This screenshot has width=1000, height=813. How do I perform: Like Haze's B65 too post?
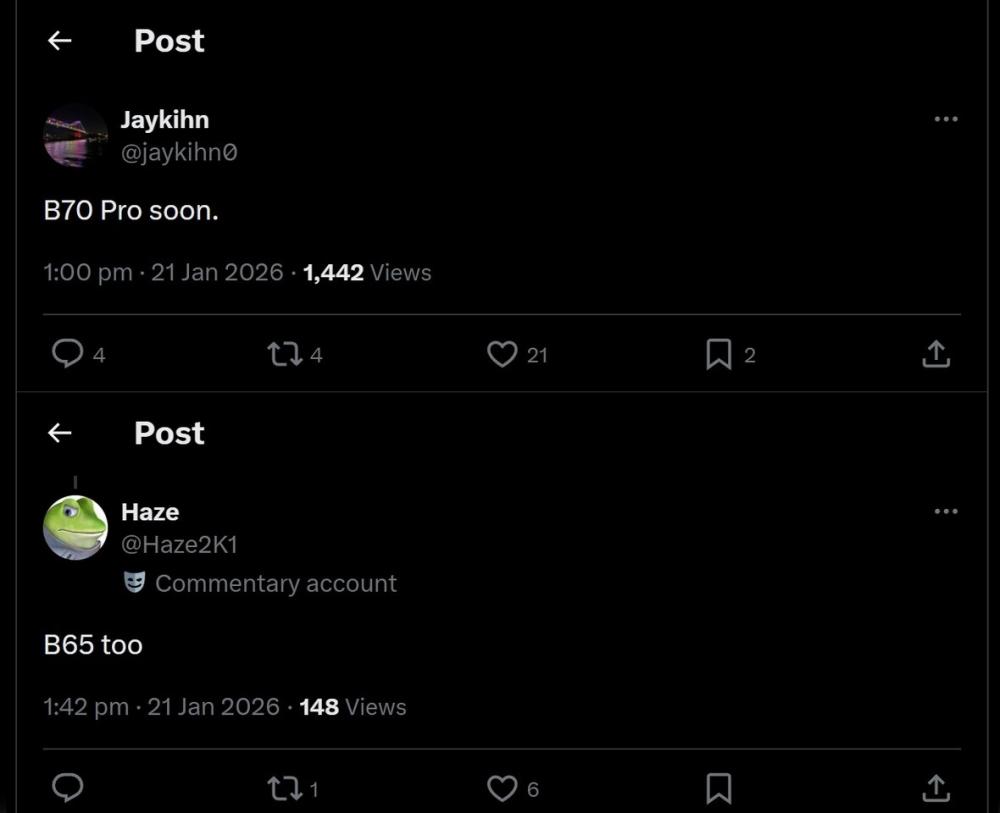coord(502,788)
